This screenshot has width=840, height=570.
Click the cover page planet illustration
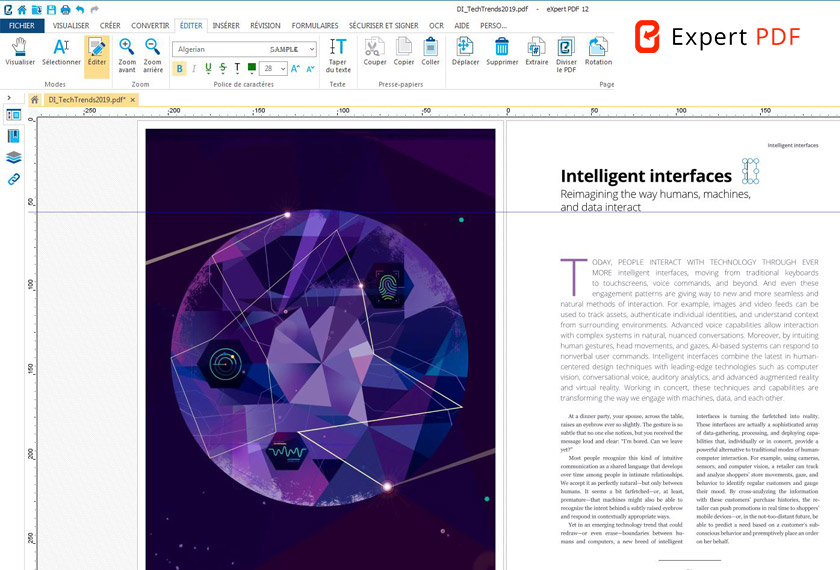tap(320, 358)
